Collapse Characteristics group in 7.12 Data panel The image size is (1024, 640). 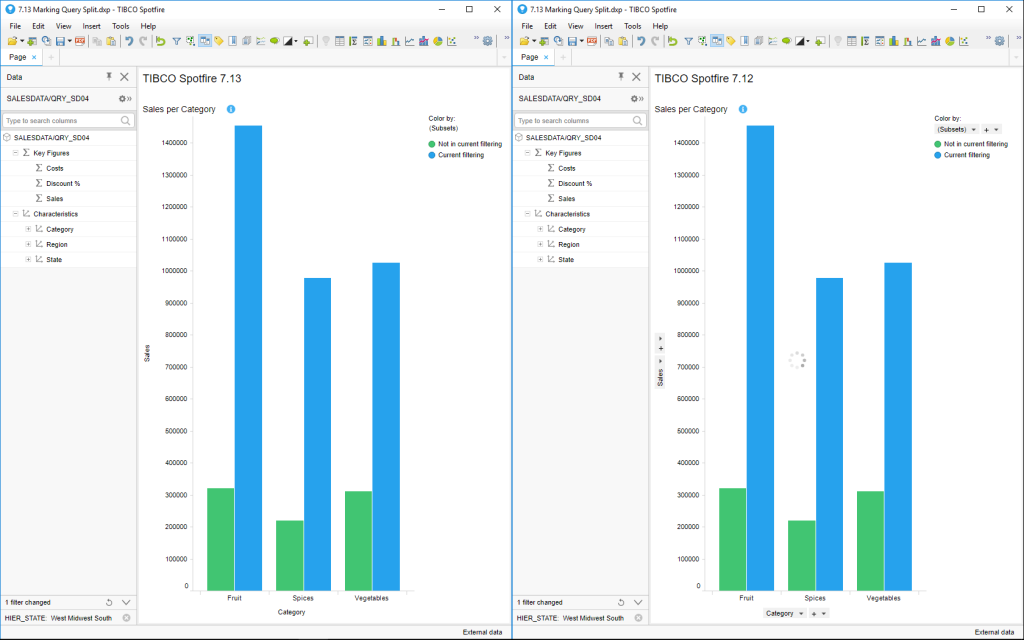[528, 214]
